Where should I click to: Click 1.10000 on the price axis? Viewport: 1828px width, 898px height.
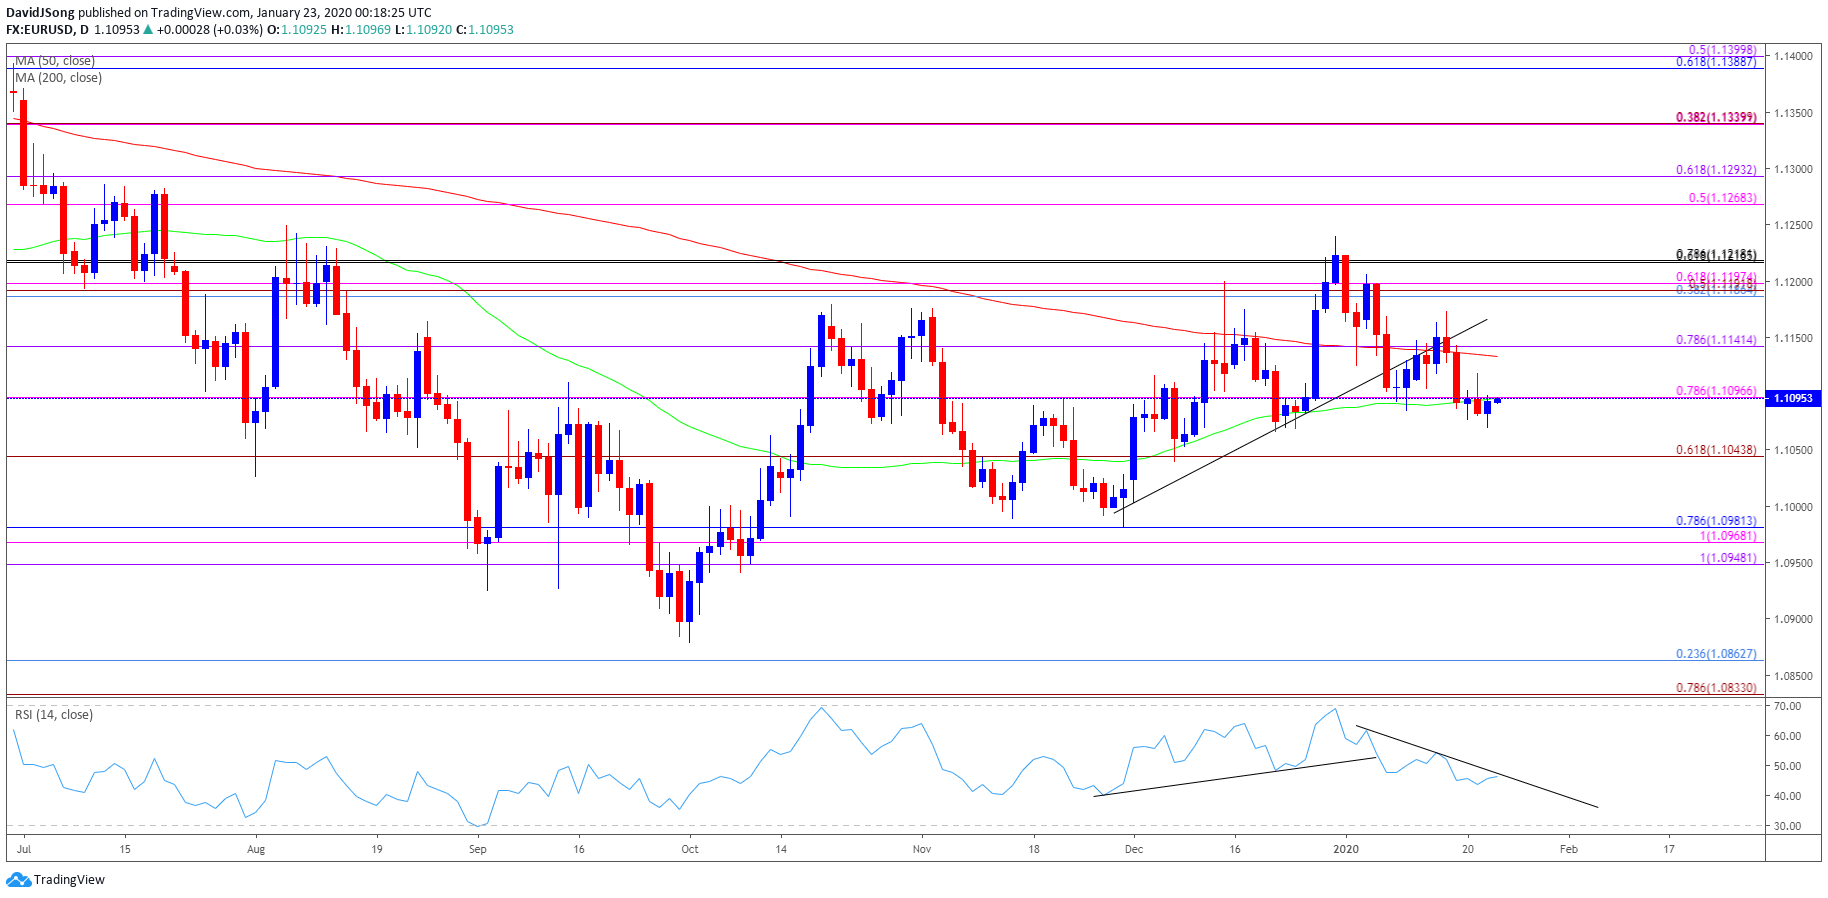tap(1793, 508)
